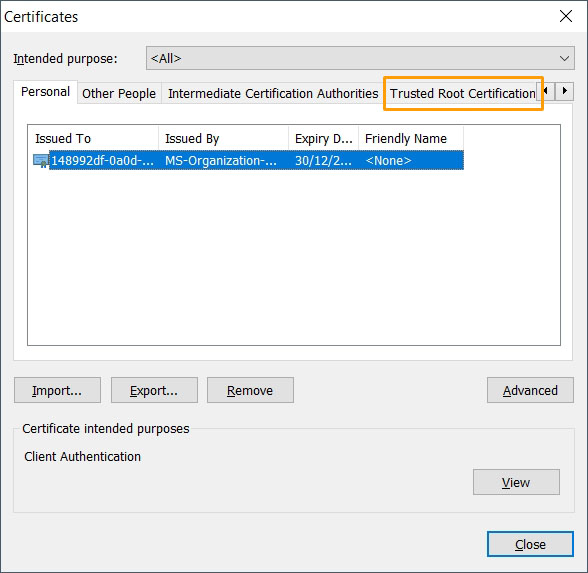This screenshot has height=573, width=588.
Task: Switch to the Personal tab
Action: click(x=45, y=92)
